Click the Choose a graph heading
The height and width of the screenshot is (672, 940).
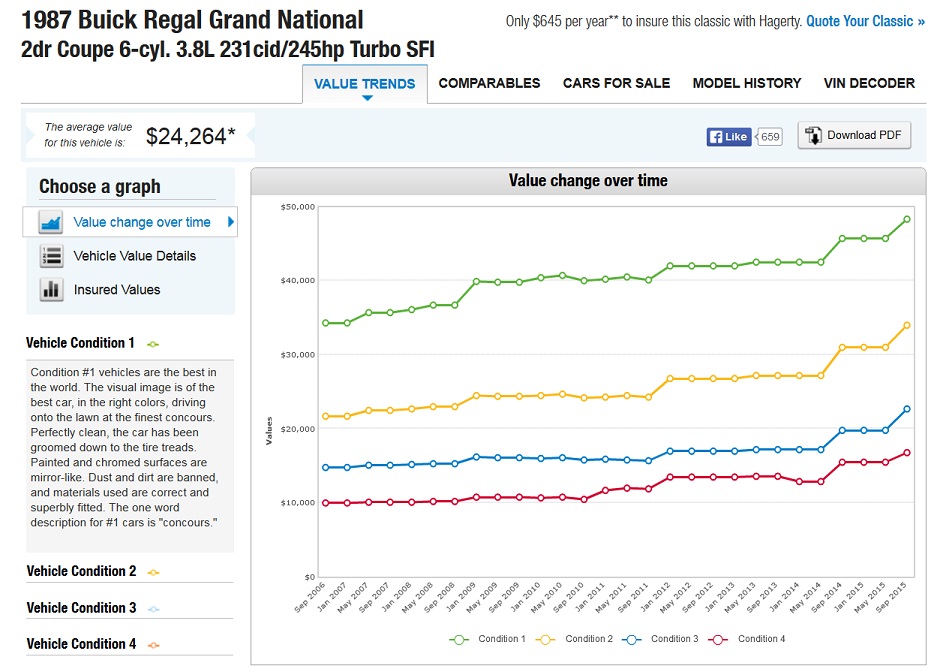[x=100, y=186]
